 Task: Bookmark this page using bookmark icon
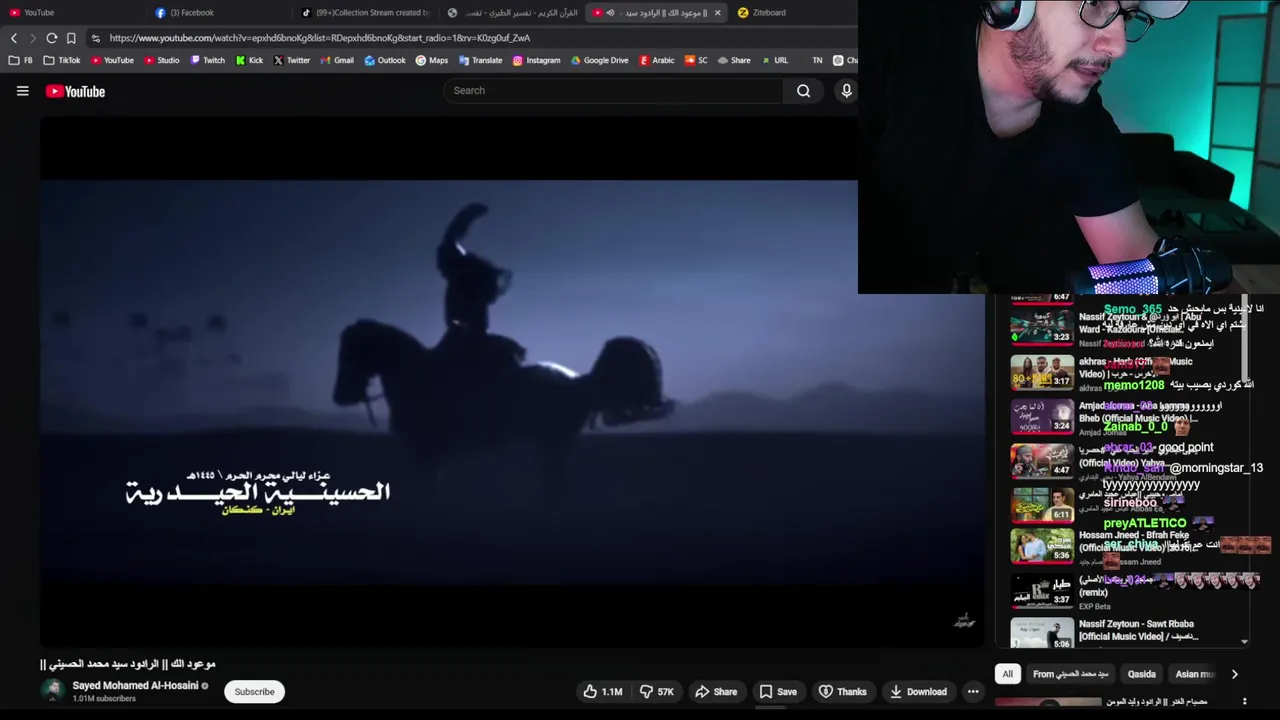tap(71, 38)
